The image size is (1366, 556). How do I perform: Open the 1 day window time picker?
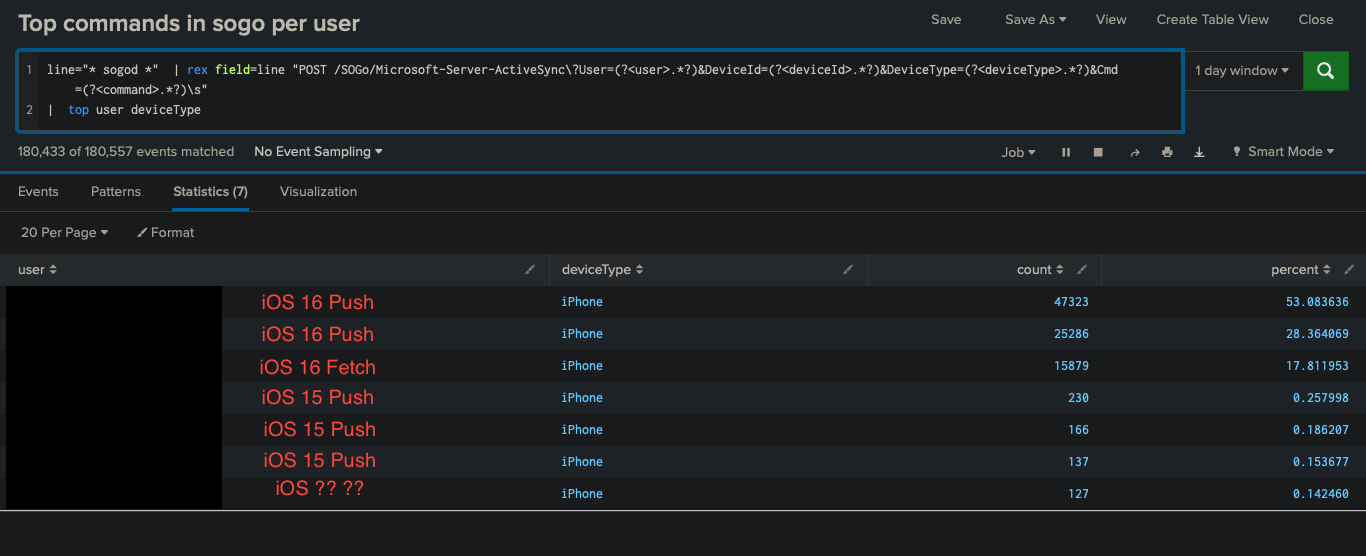(x=1242, y=71)
